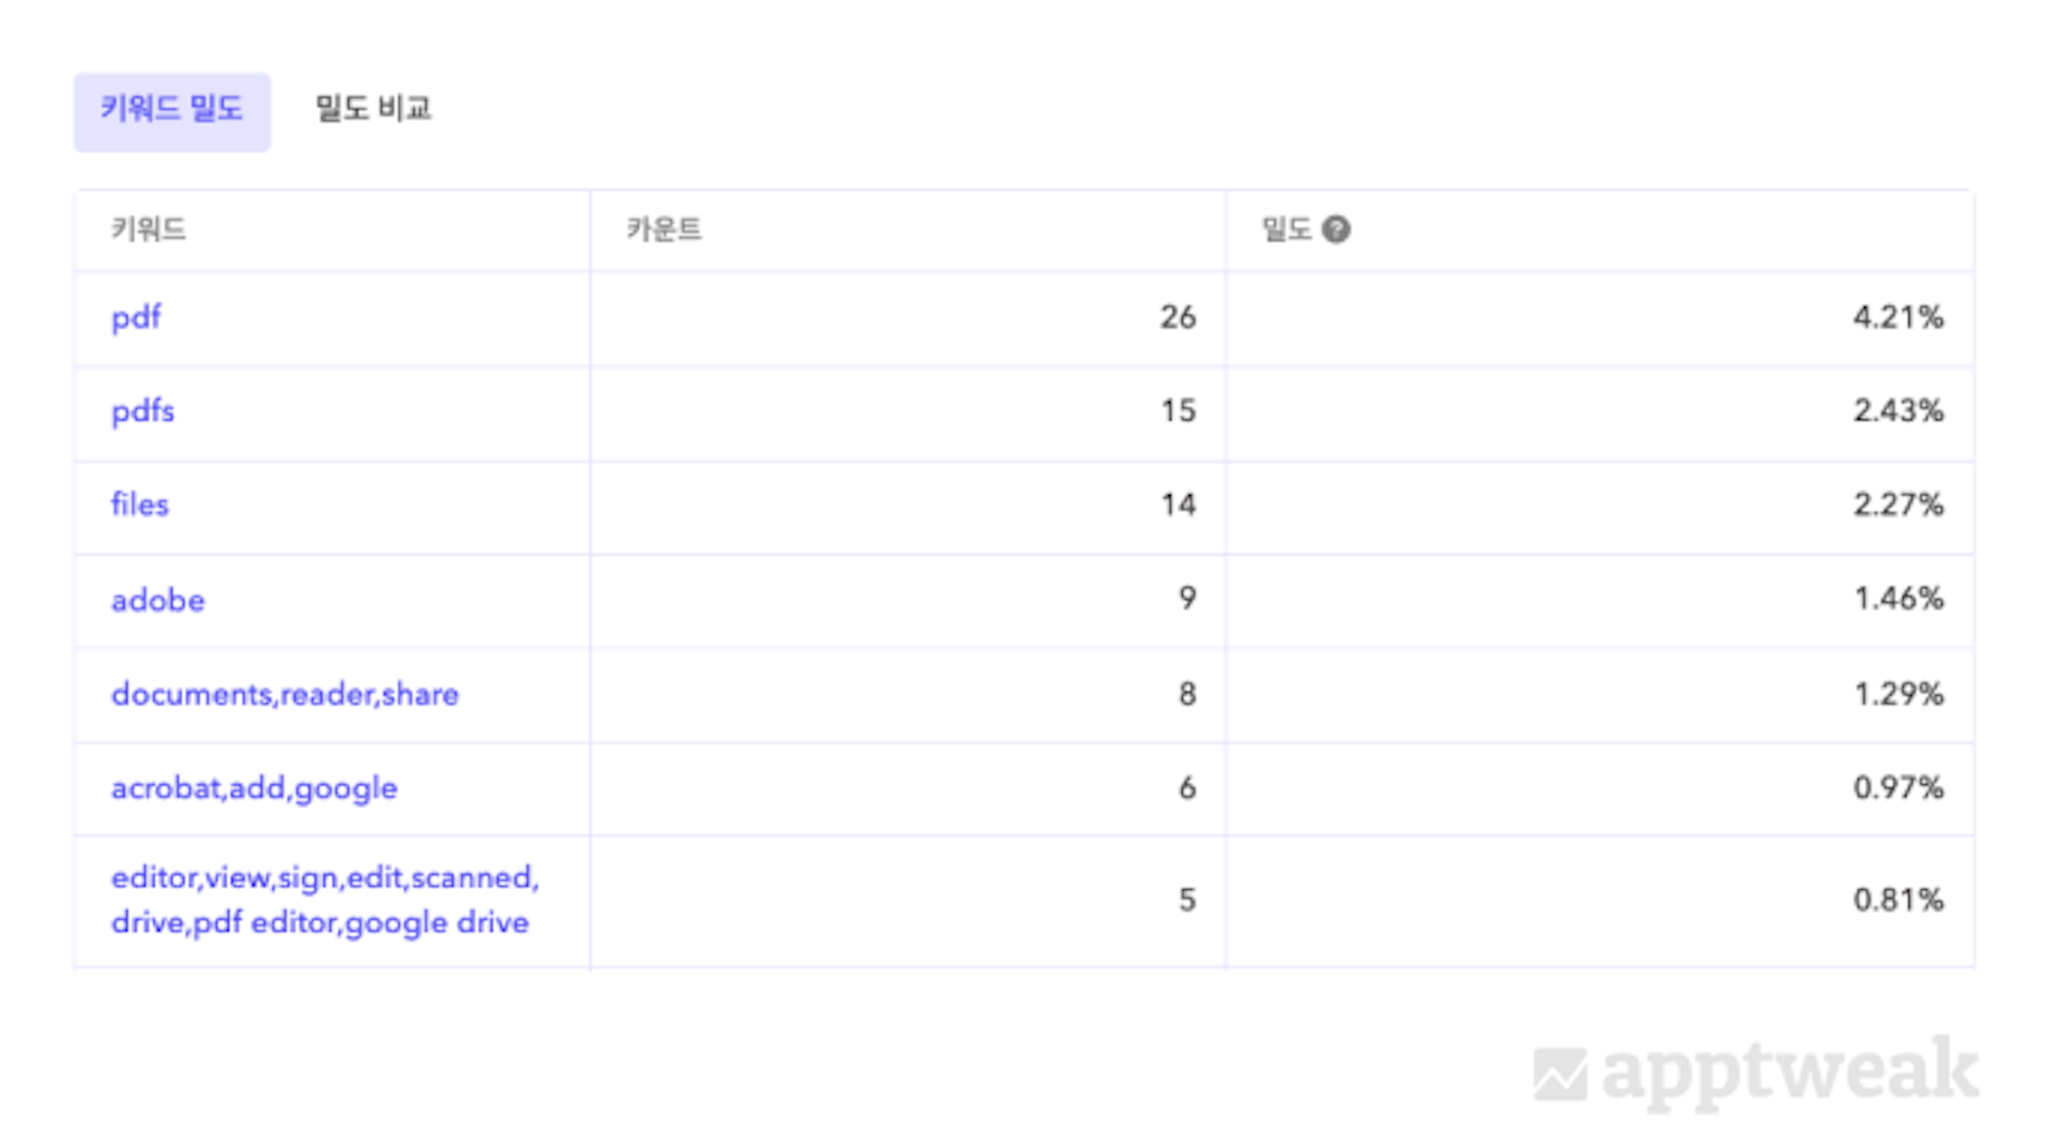The width and height of the screenshot is (2048, 1136).
Task: Open documents,reader,share keyword link
Action: click(285, 694)
